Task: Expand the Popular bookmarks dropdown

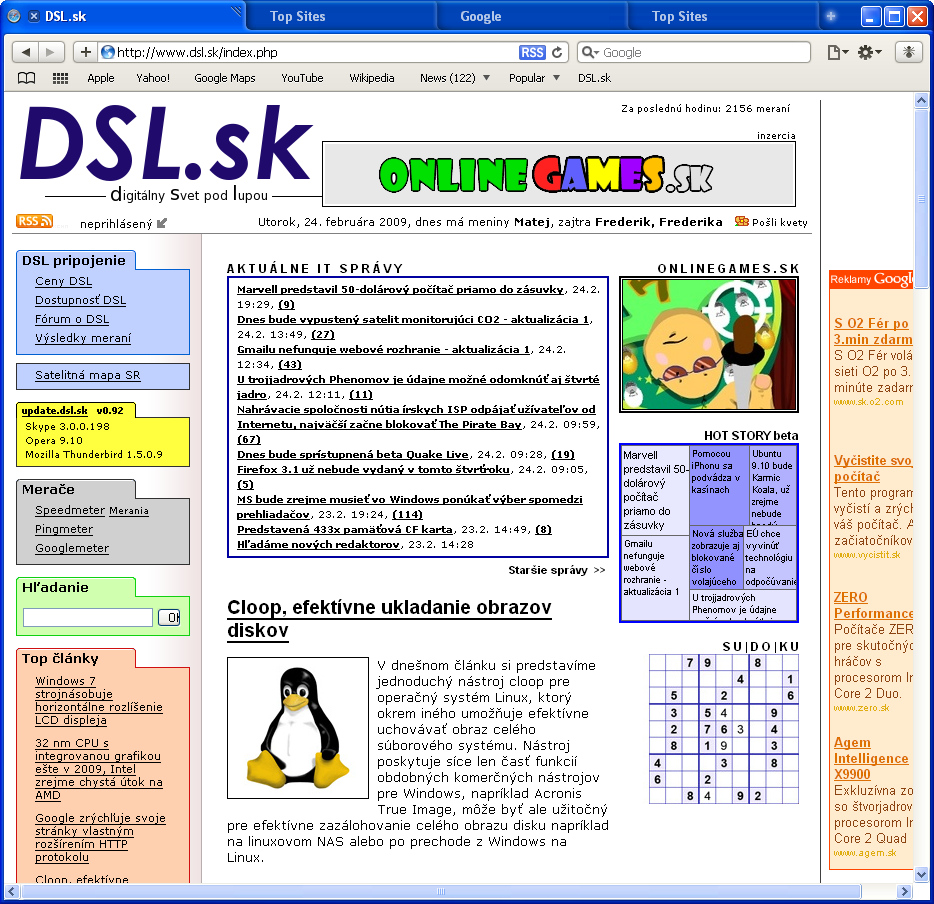Action: pos(556,78)
